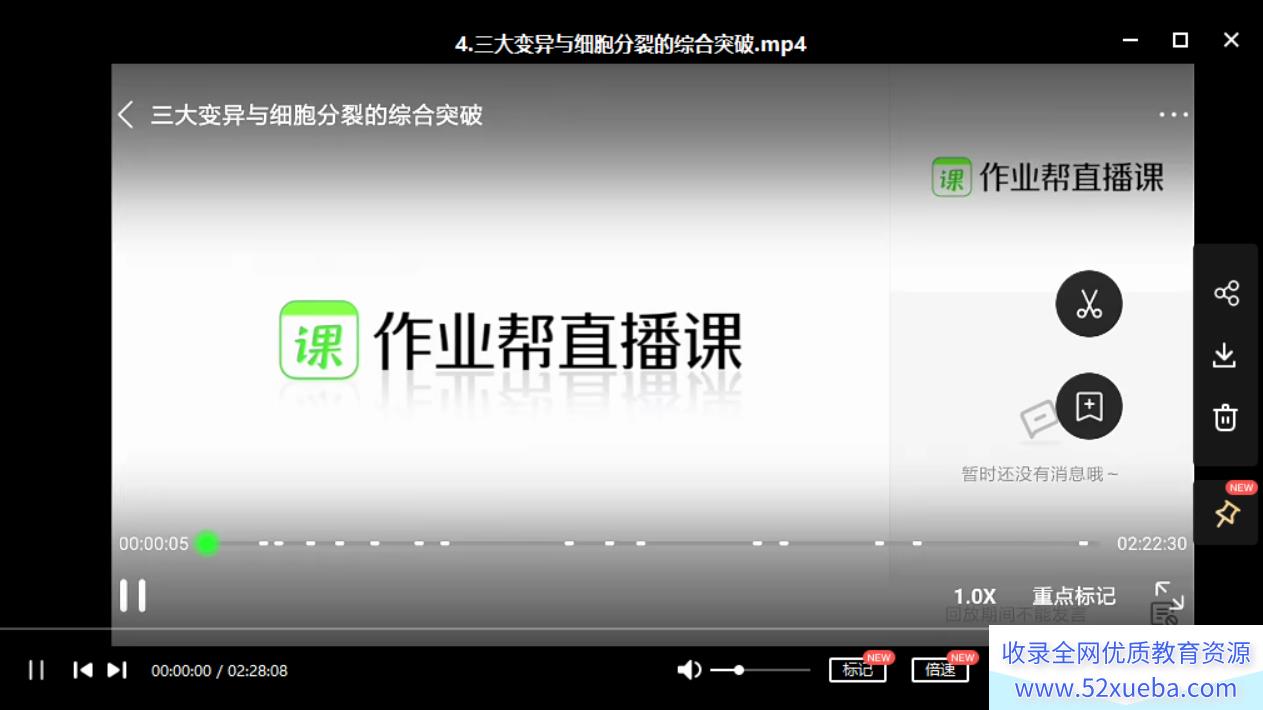Screen dimensions: 1263x710
Task: Click the outer player pause button
Action: coord(36,670)
